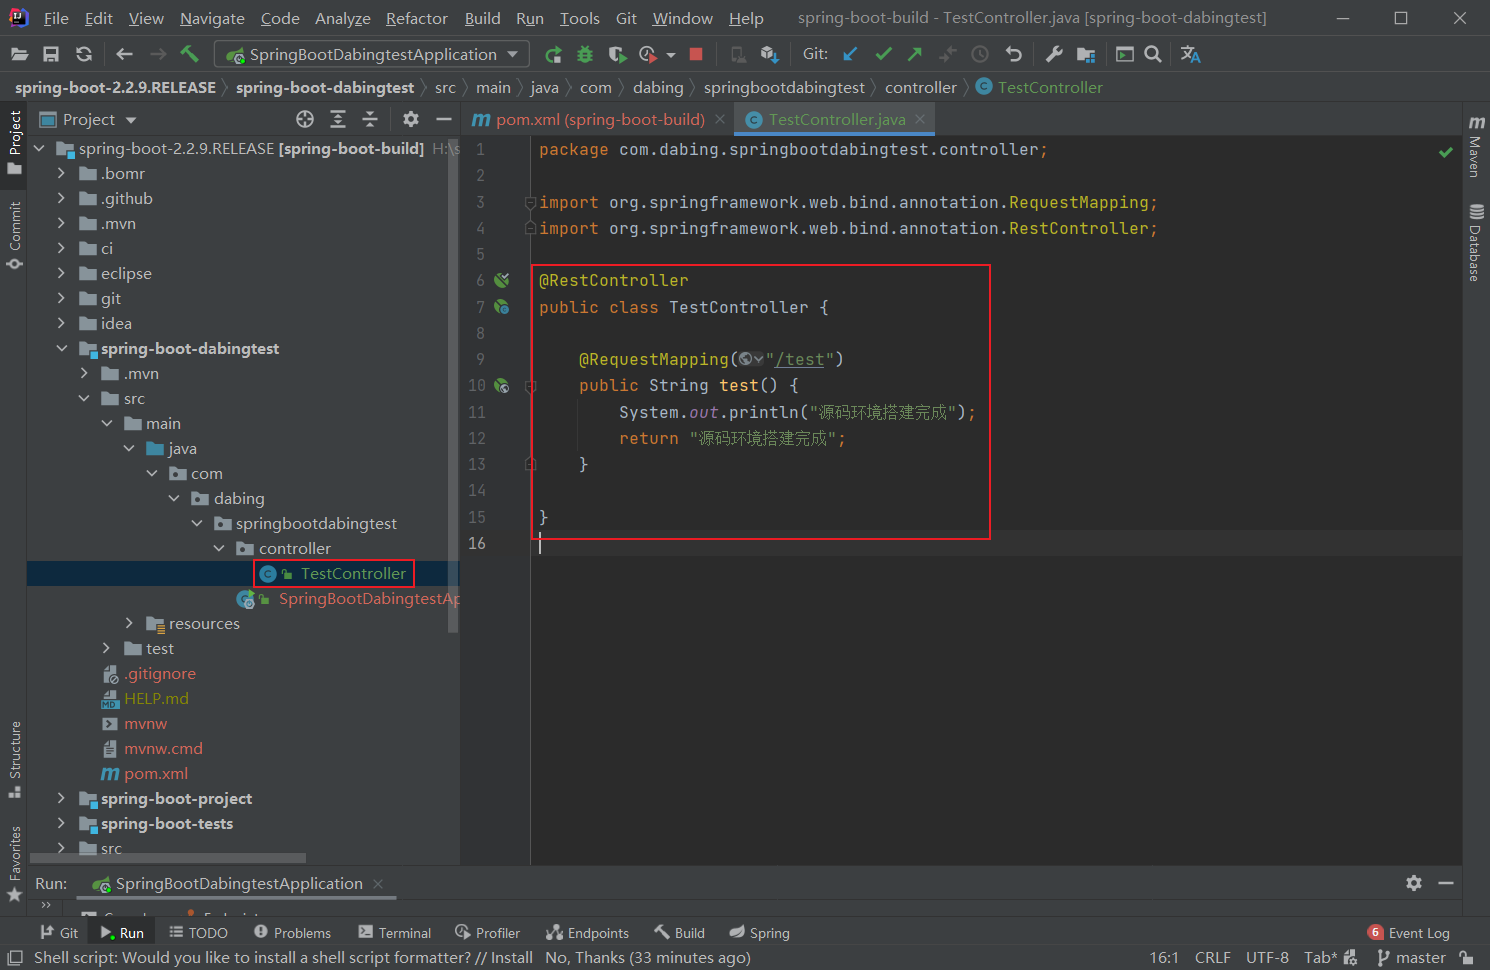Build the project with the hammer icon
1490x970 pixels.
(189, 54)
